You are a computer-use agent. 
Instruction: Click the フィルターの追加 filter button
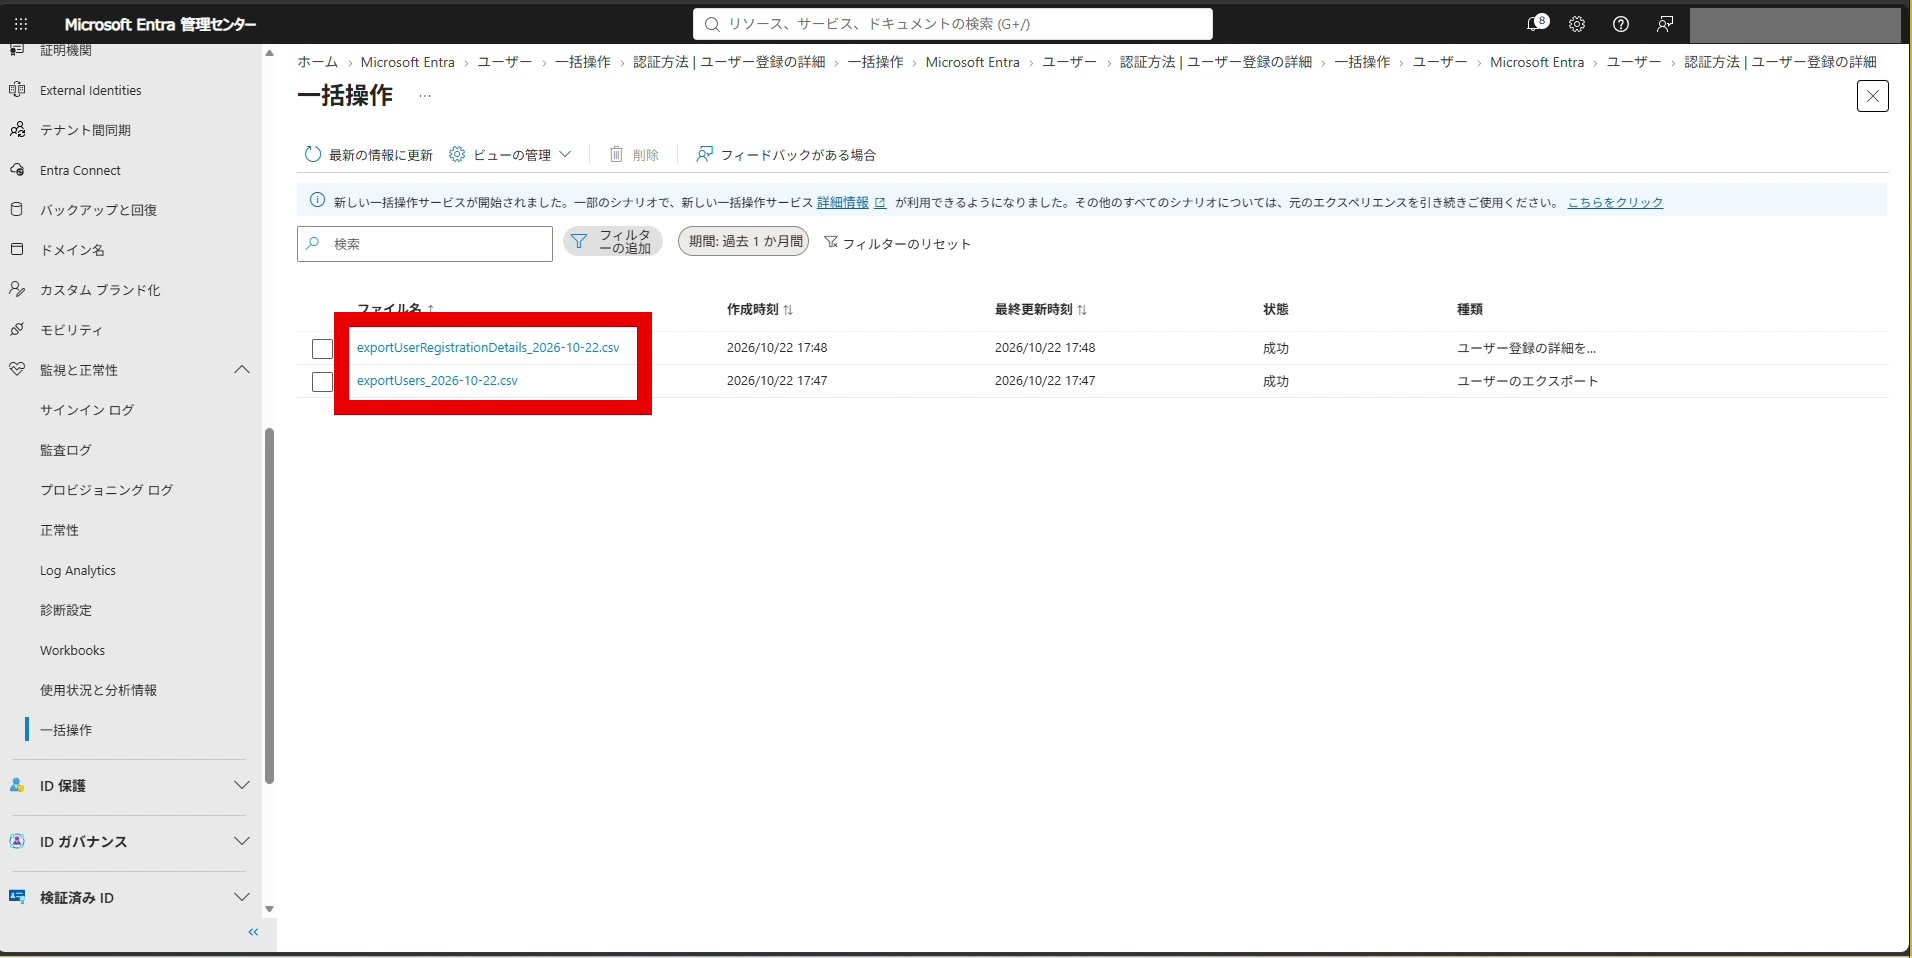point(613,242)
